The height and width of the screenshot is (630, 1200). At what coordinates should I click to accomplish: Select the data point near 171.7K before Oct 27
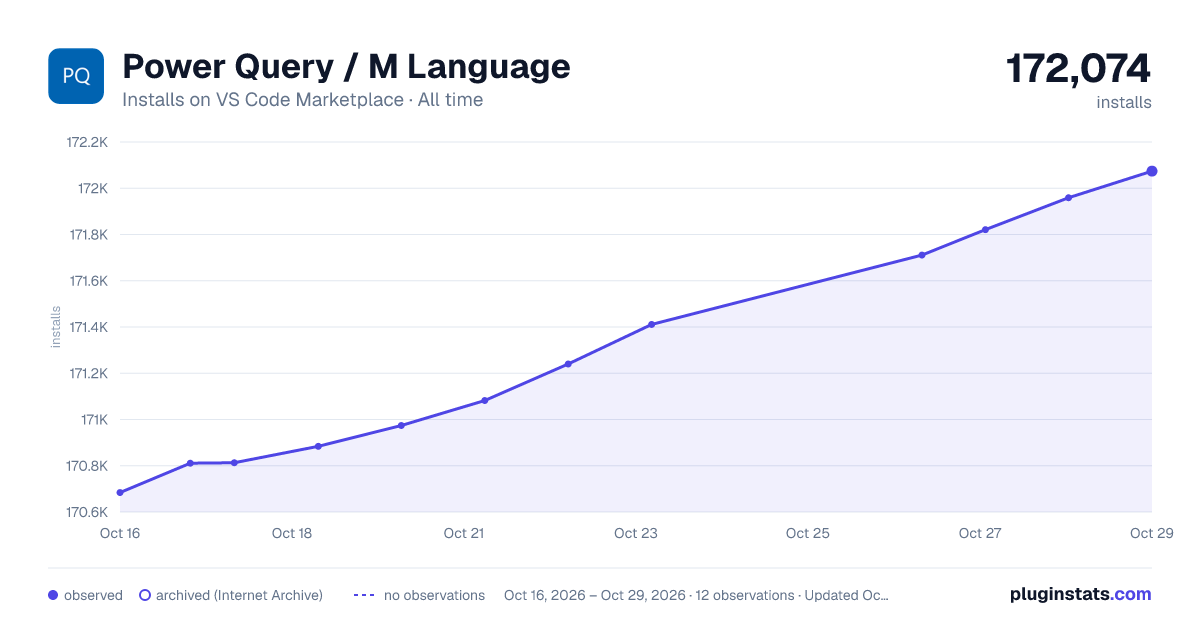pos(922,255)
